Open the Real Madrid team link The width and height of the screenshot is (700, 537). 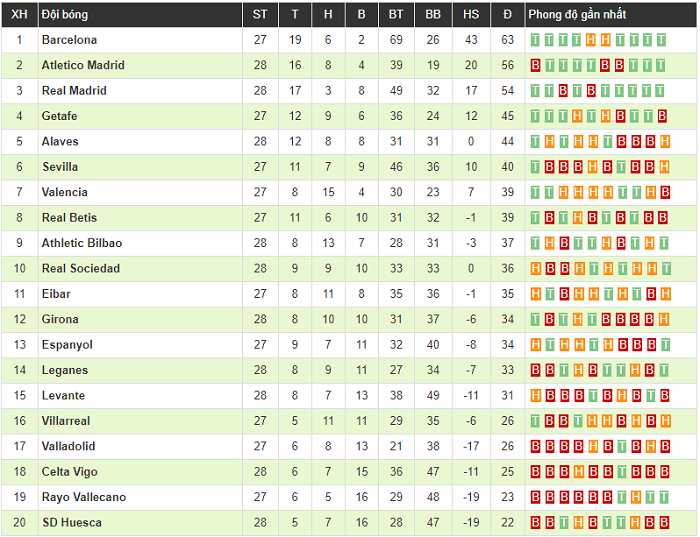pos(74,91)
